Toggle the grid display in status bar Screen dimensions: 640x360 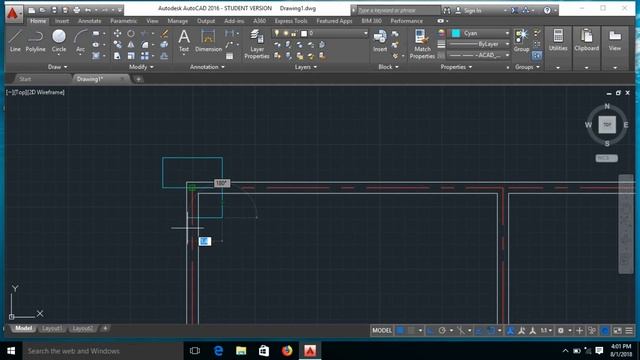[400, 331]
